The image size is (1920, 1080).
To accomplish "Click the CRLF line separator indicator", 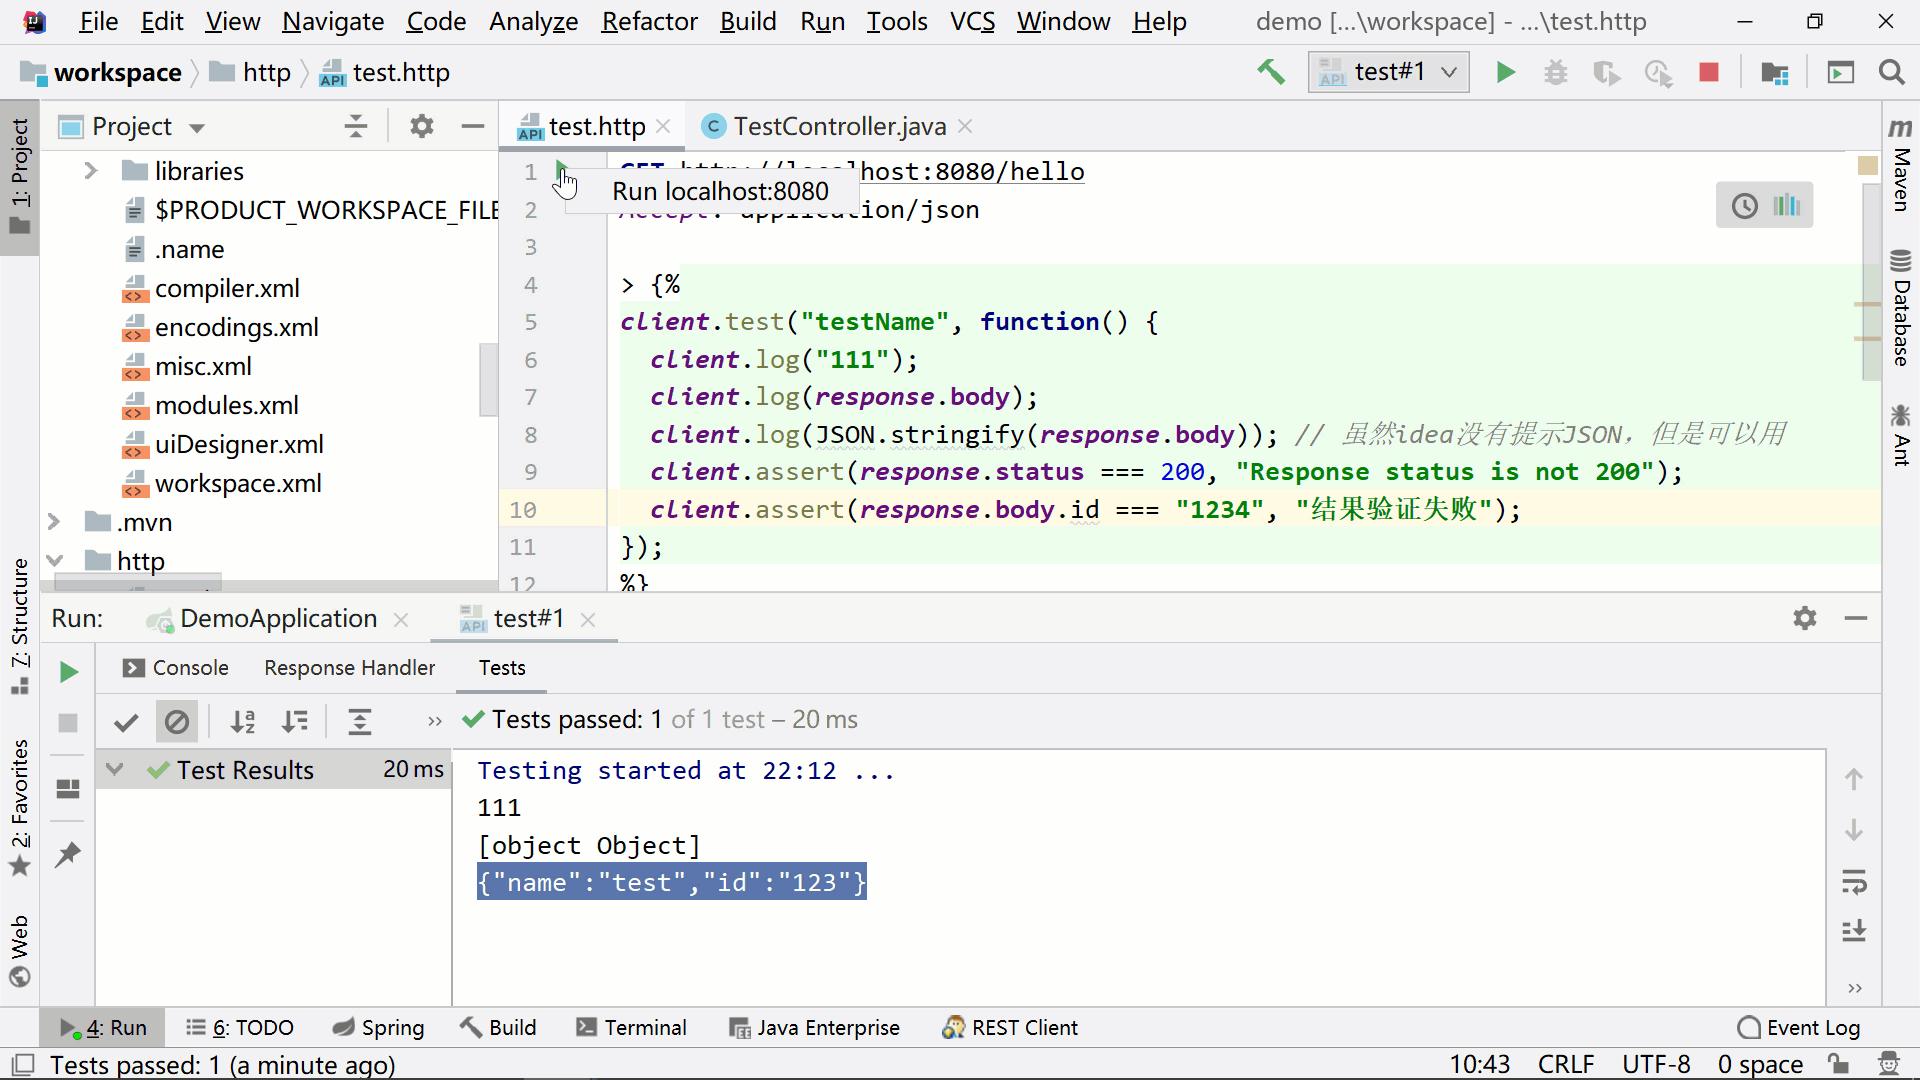I will (x=1566, y=1064).
